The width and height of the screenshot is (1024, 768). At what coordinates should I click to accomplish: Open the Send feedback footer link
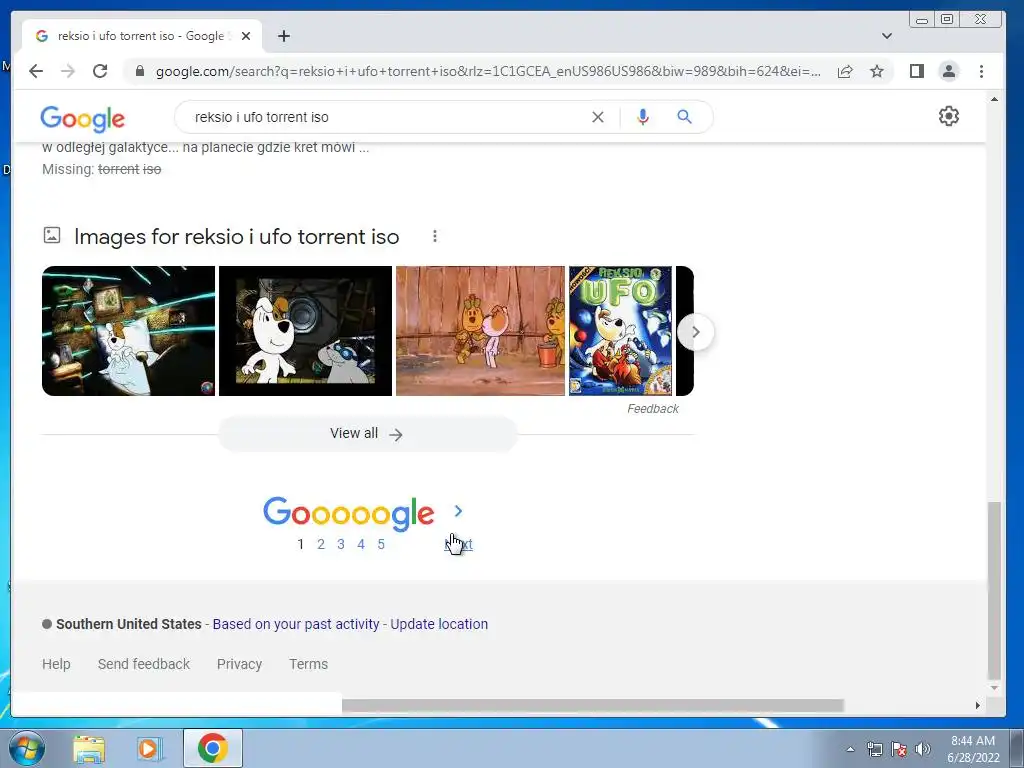coord(144,664)
